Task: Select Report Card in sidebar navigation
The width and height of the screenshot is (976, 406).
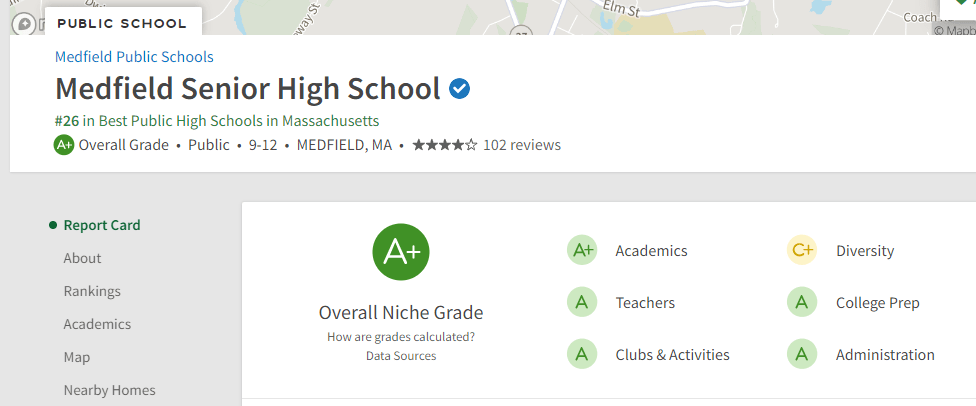Action: click(x=102, y=225)
